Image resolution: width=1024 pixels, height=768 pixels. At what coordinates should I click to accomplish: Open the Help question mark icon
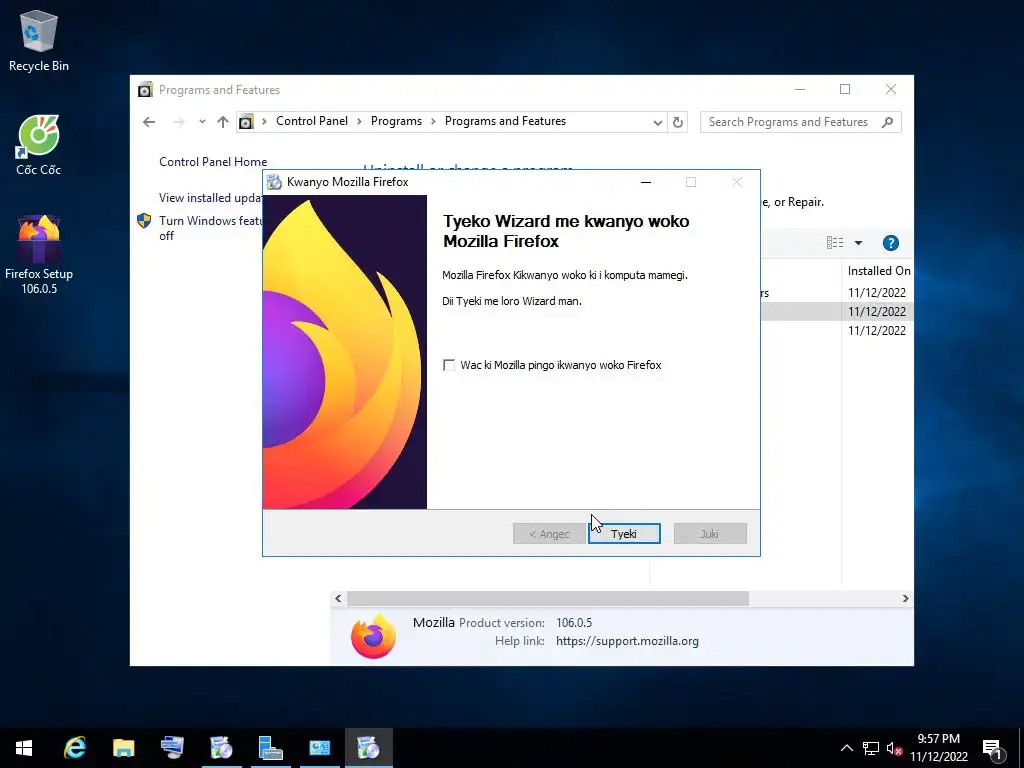tap(891, 243)
